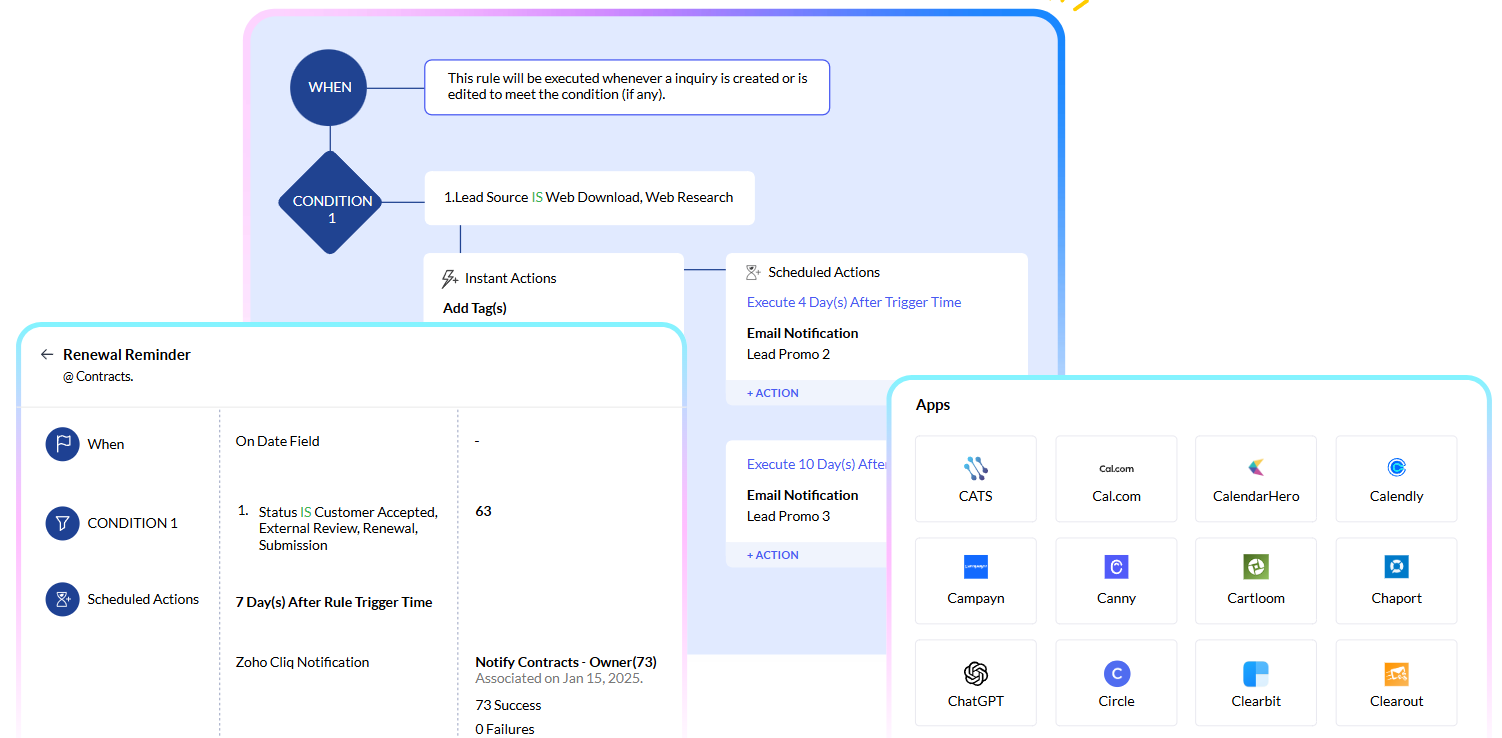Click the Status IS Customer Accepted condition
Viewport: 1502px width, 738px height.
click(348, 528)
